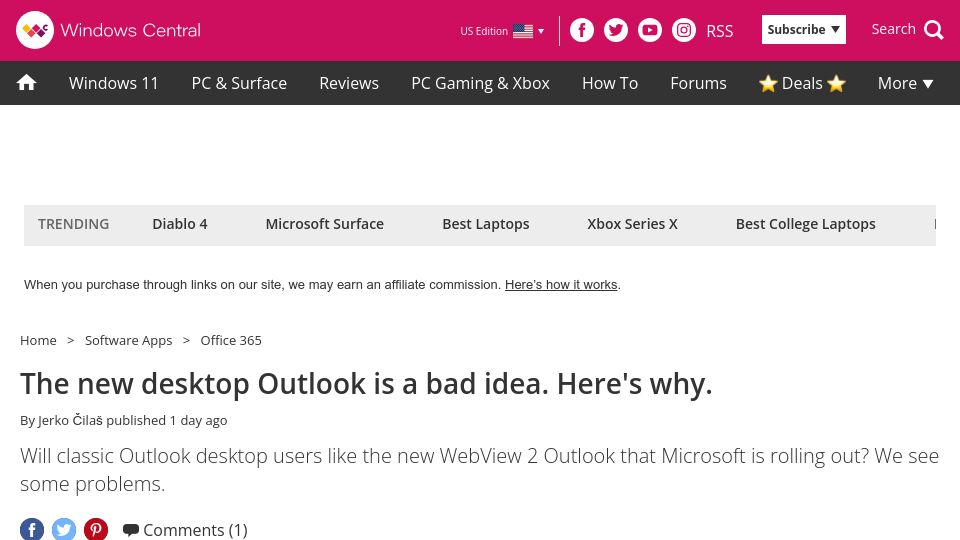Viewport: 960px width, 540px height.
Task: Go to Software Apps breadcrumb
Action: [128, 340]
